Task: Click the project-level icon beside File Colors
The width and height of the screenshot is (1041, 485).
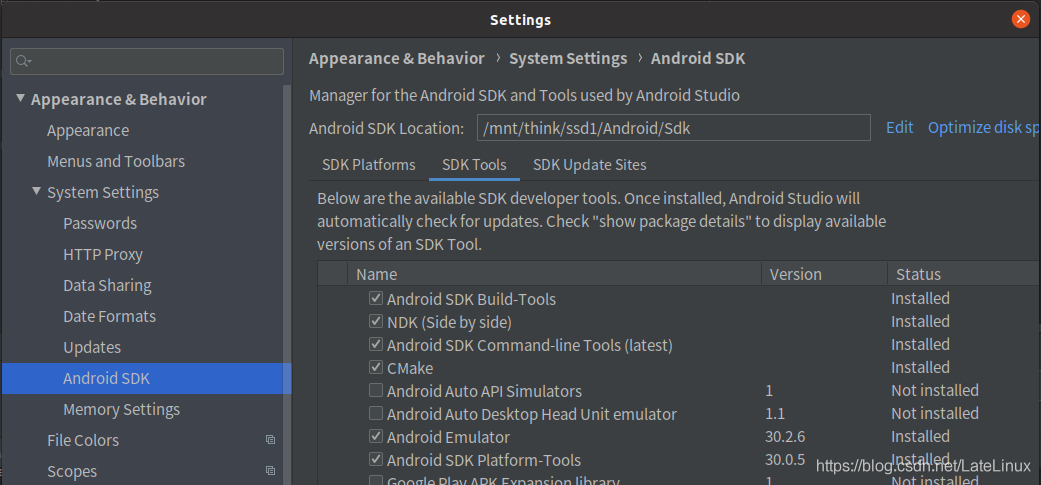Action: (270, 440)
